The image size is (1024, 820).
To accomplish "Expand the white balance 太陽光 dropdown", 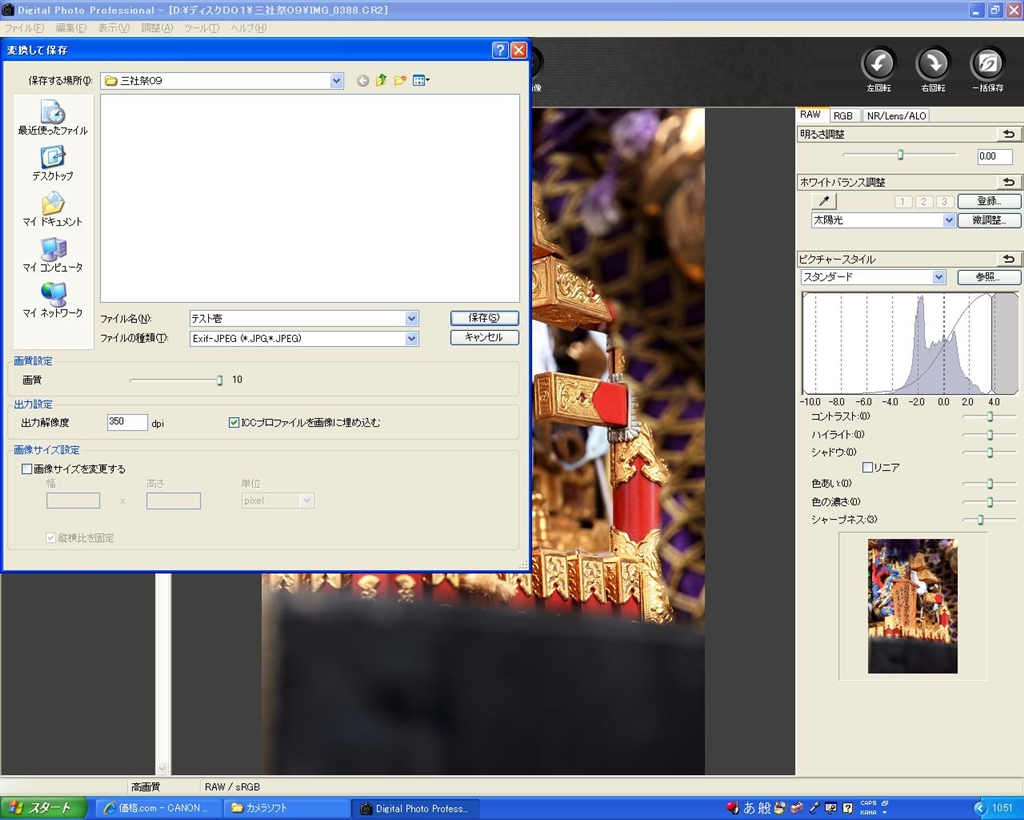I will coord(949,220).
